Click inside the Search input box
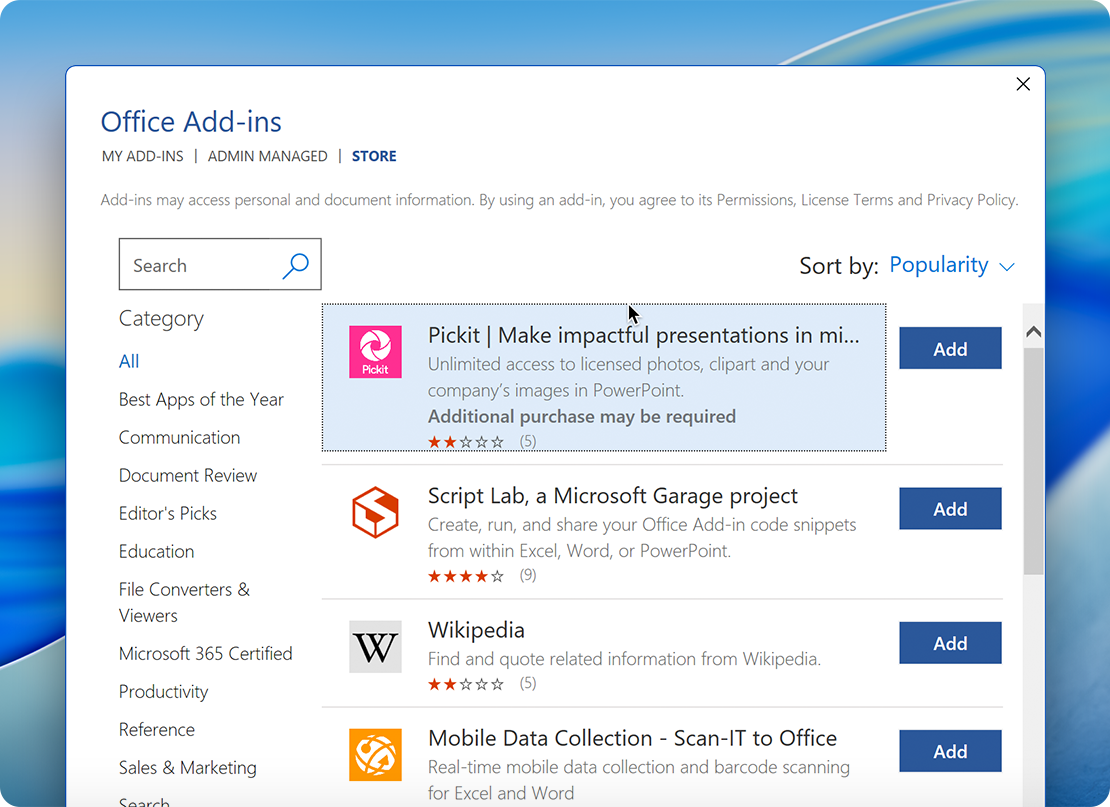 (200, 264)
